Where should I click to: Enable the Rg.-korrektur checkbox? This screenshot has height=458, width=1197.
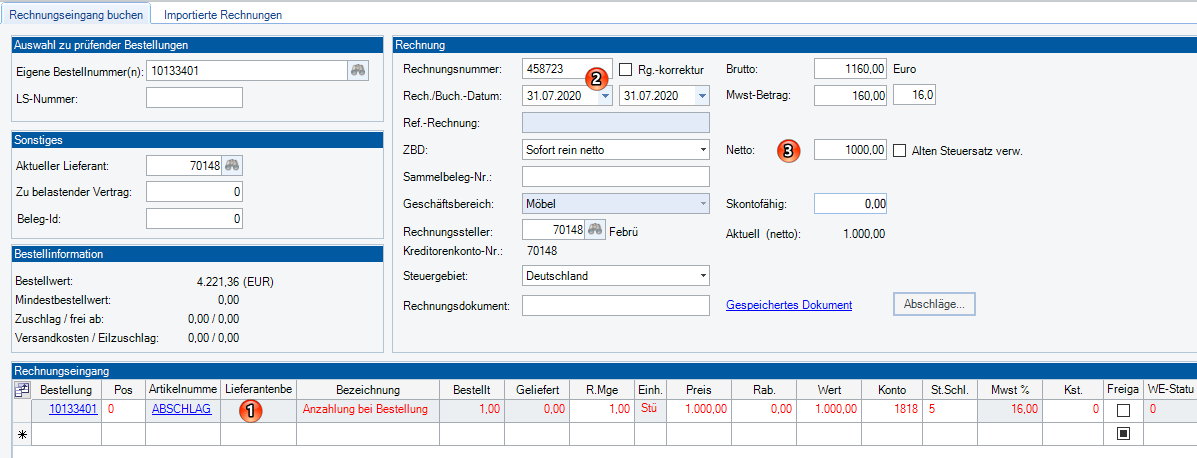click(626, 70)
